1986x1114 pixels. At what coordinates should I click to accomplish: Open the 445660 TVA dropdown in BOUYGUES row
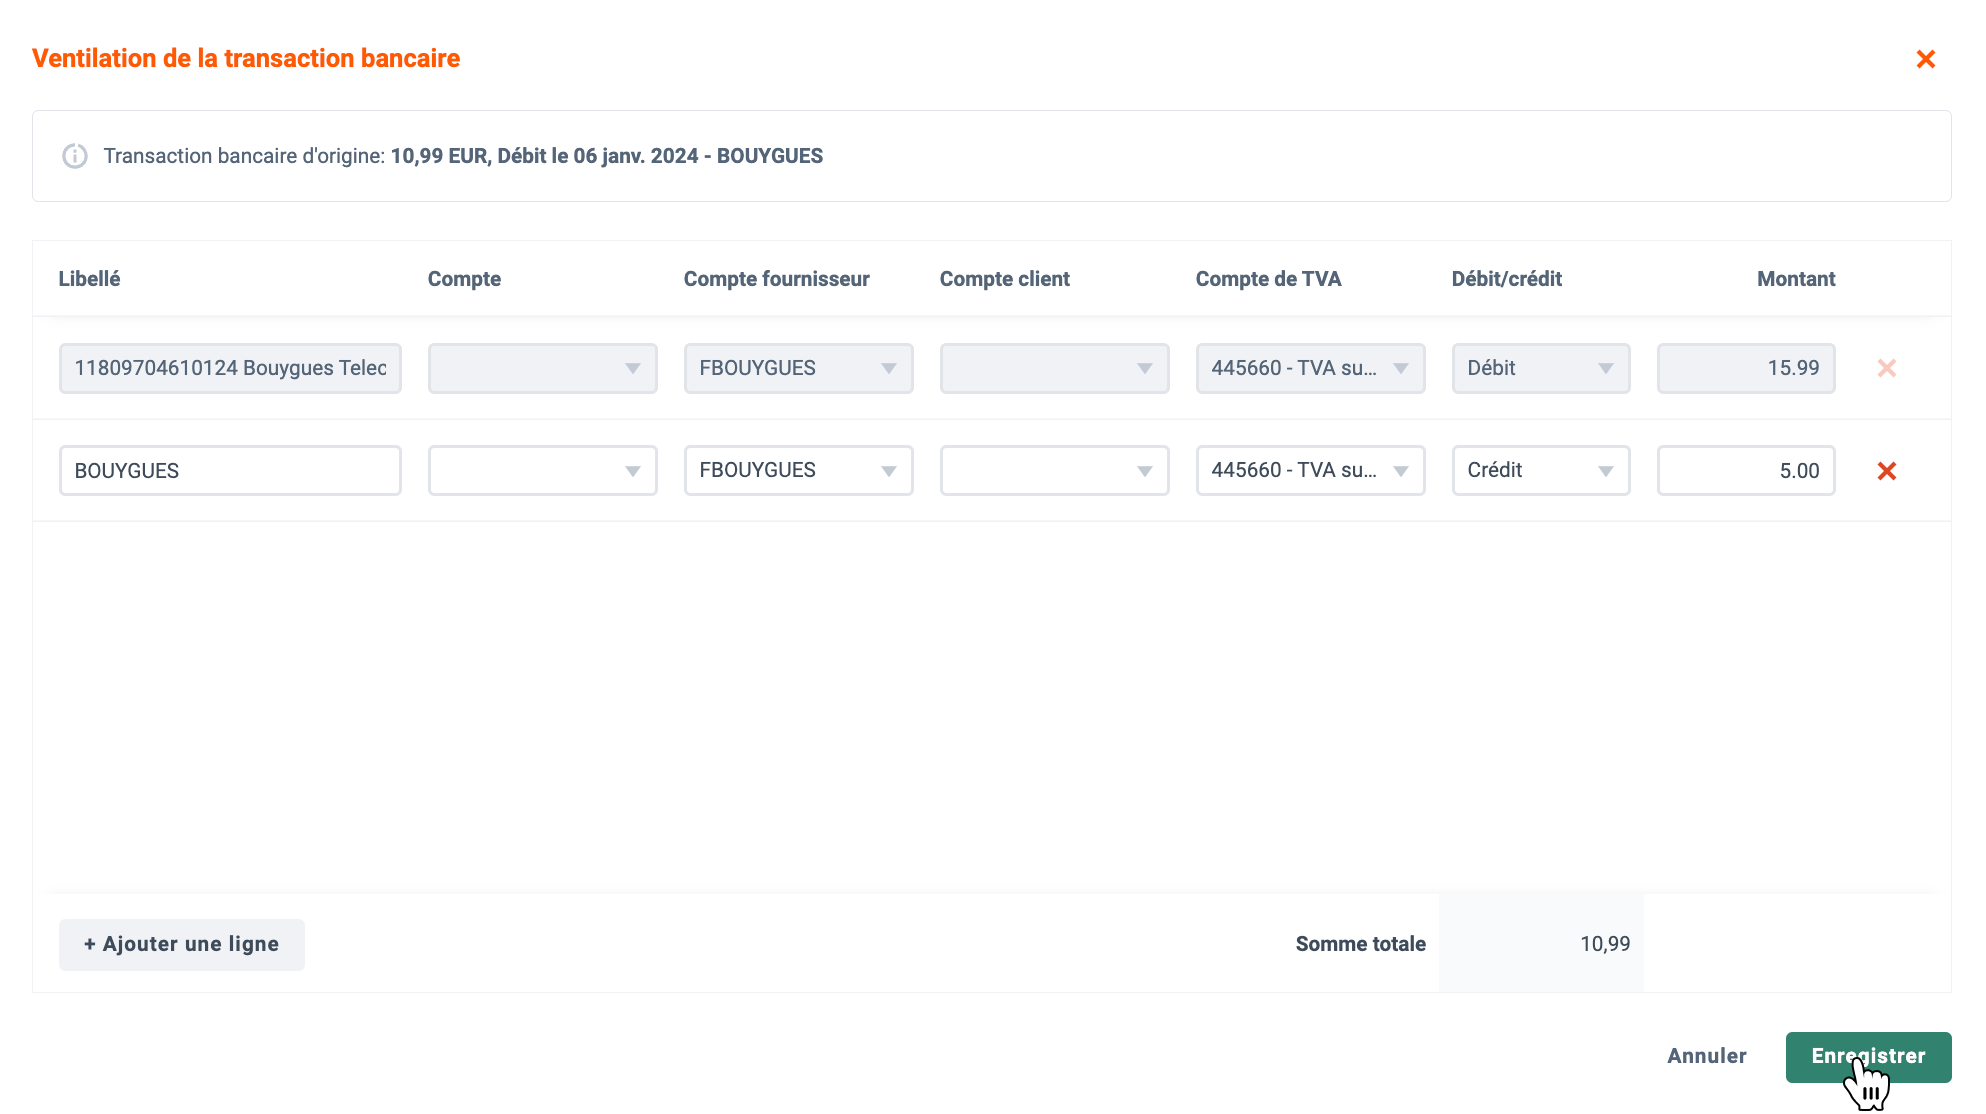coord(1310,470)
